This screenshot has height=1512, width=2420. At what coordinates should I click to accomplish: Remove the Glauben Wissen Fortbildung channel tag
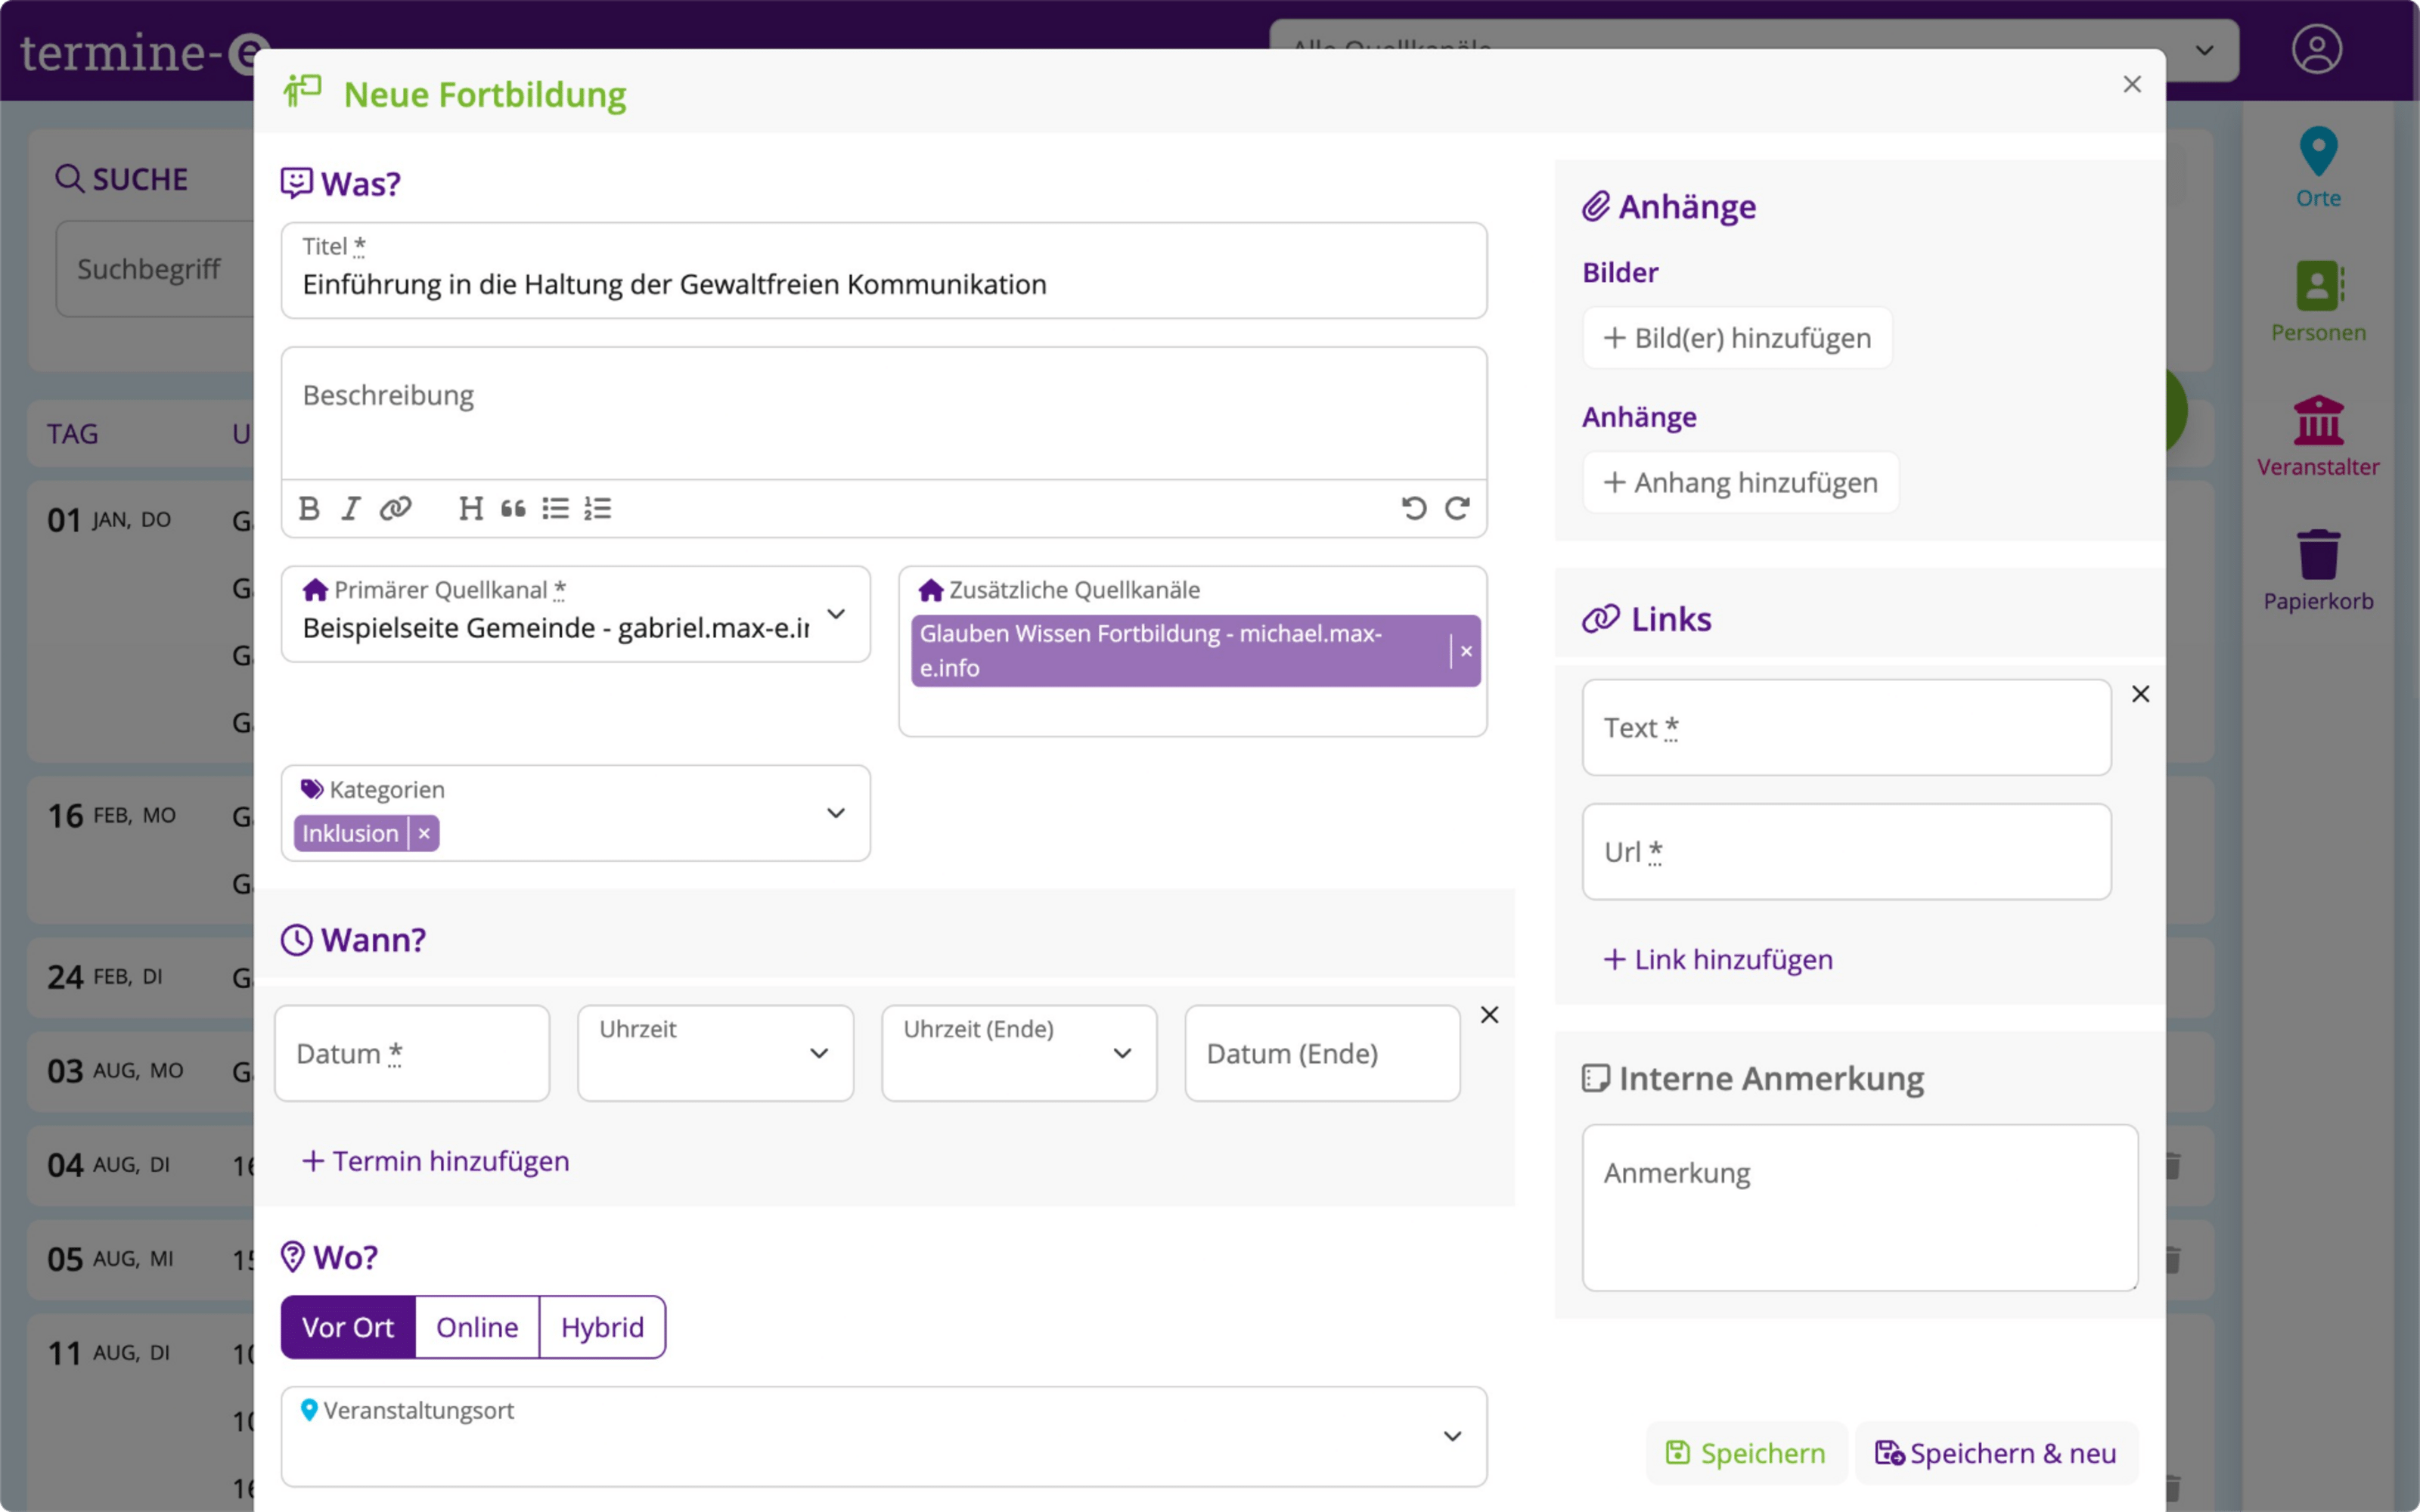(1466, 651)
